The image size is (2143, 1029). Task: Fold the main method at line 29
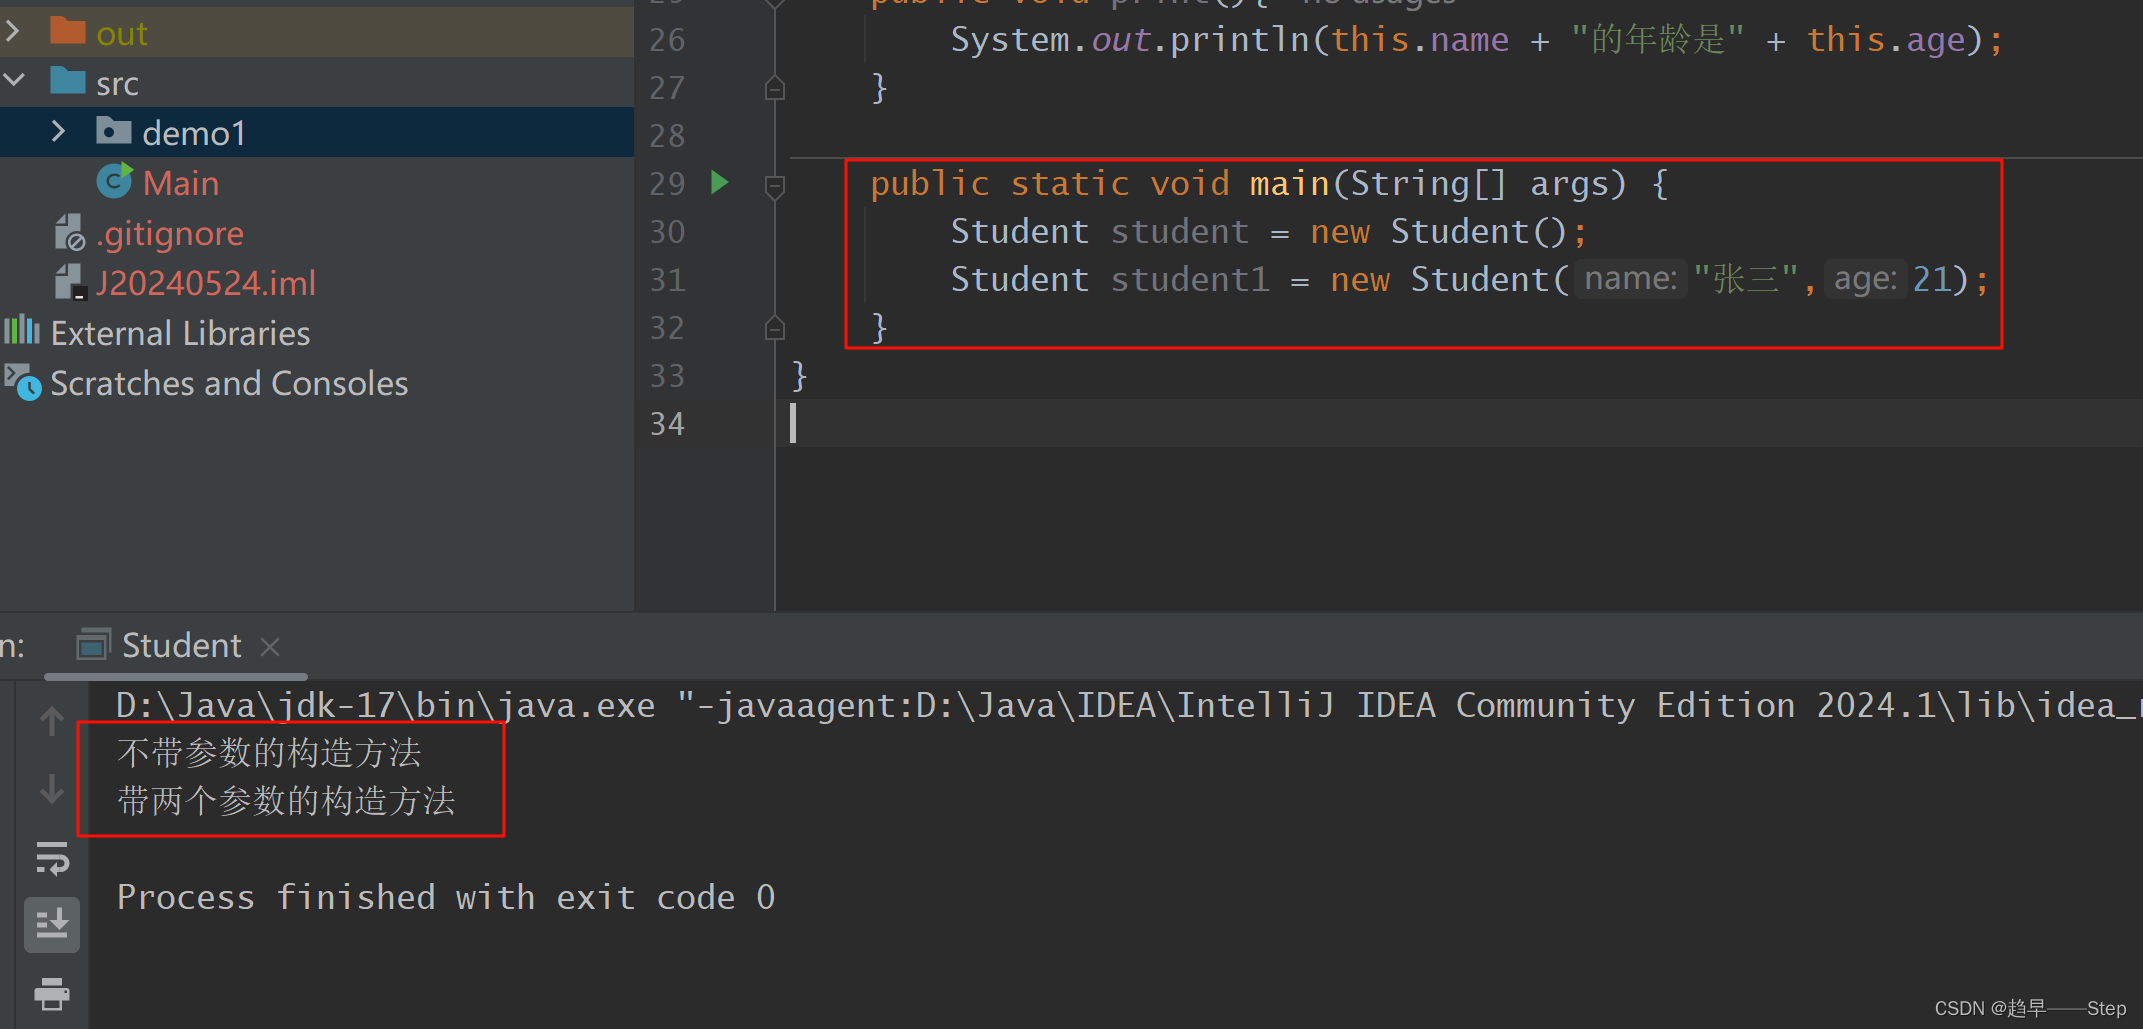(x=774, y=185)
